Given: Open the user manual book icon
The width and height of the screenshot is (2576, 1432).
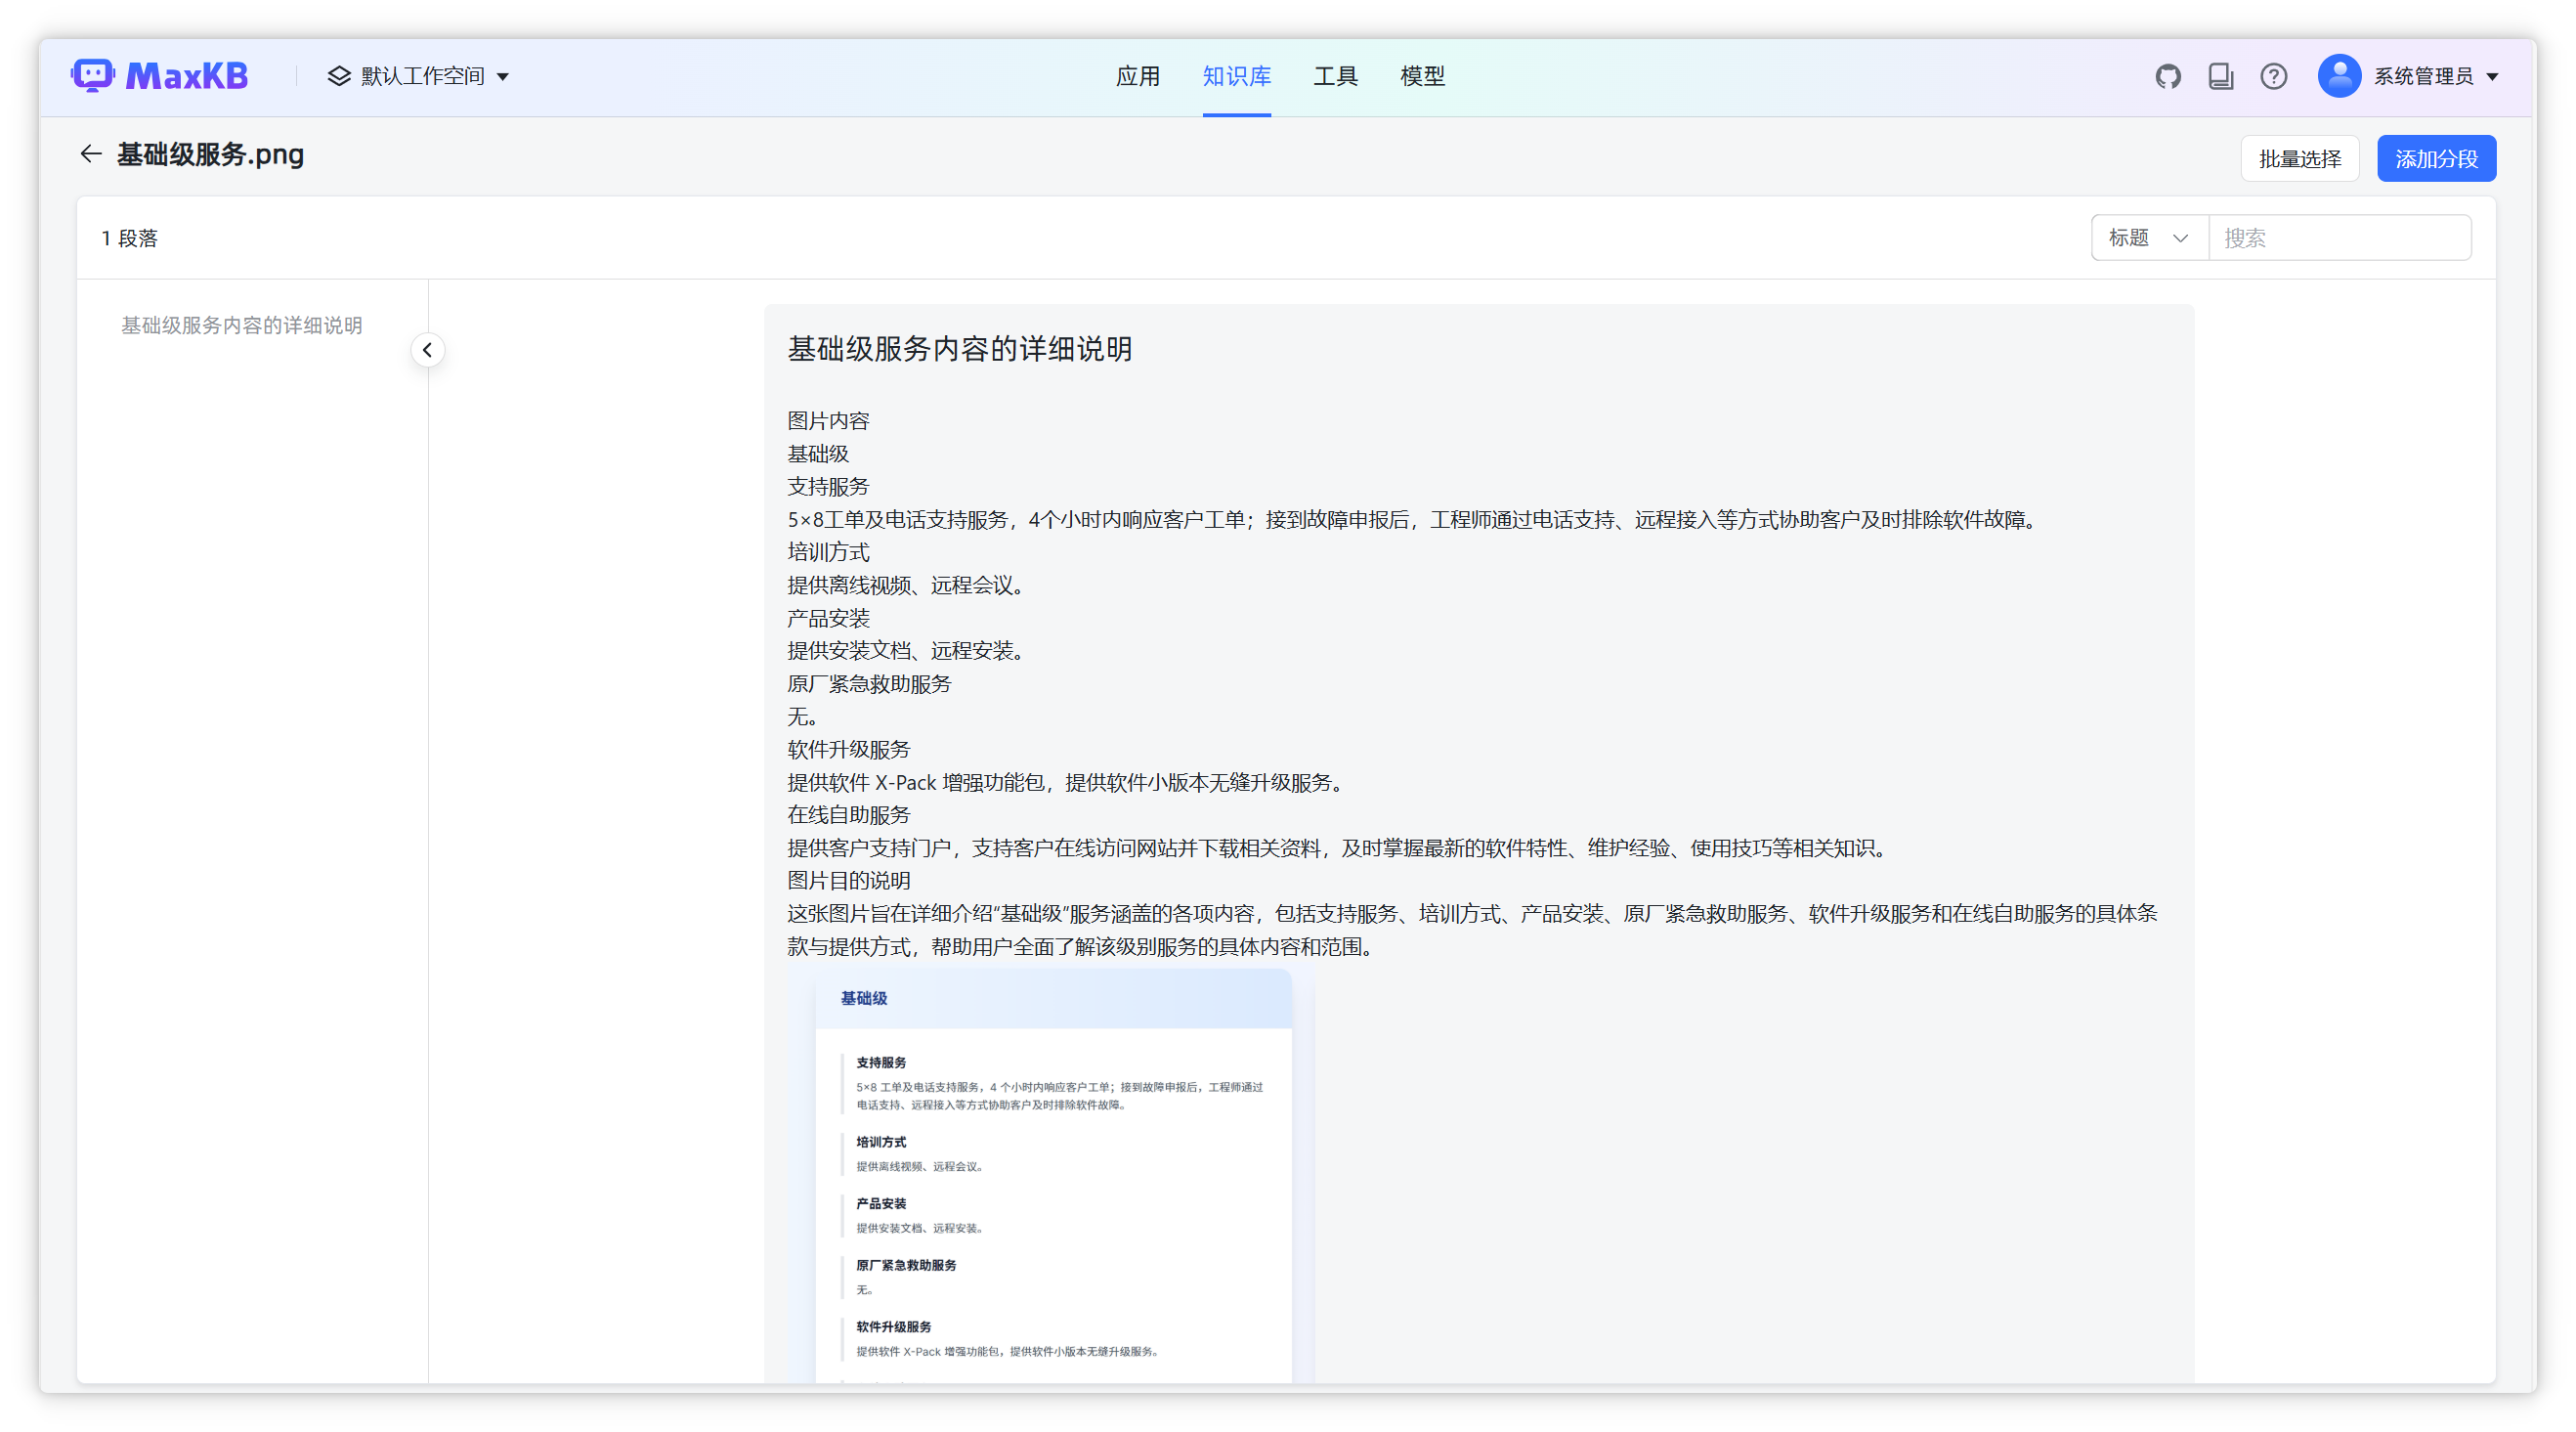Looking at the screenshot, I should point(2221,76).
